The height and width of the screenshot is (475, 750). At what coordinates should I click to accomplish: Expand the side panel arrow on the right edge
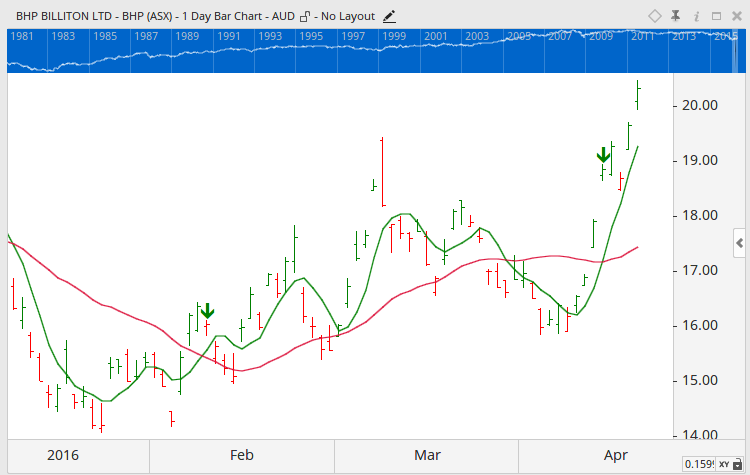[x=739, y=243]
